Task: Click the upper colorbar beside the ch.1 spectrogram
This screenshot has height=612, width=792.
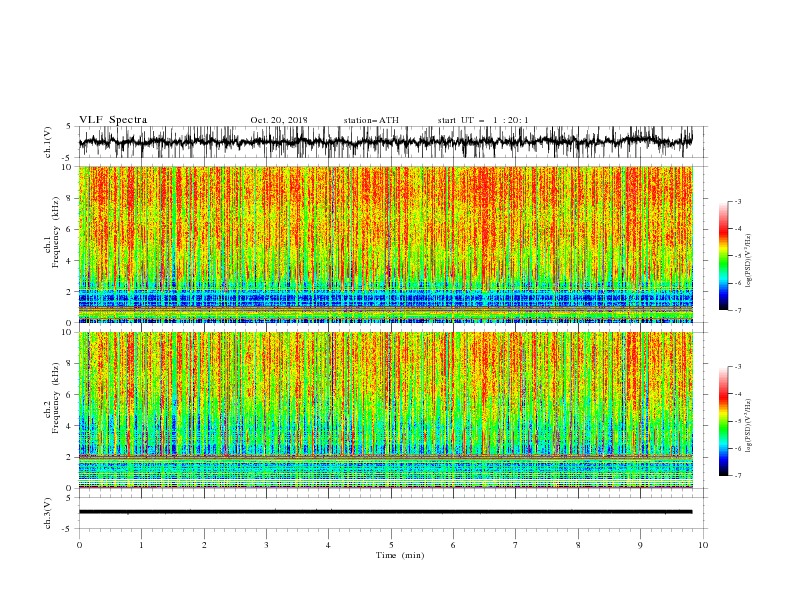Action: [723, 256]
